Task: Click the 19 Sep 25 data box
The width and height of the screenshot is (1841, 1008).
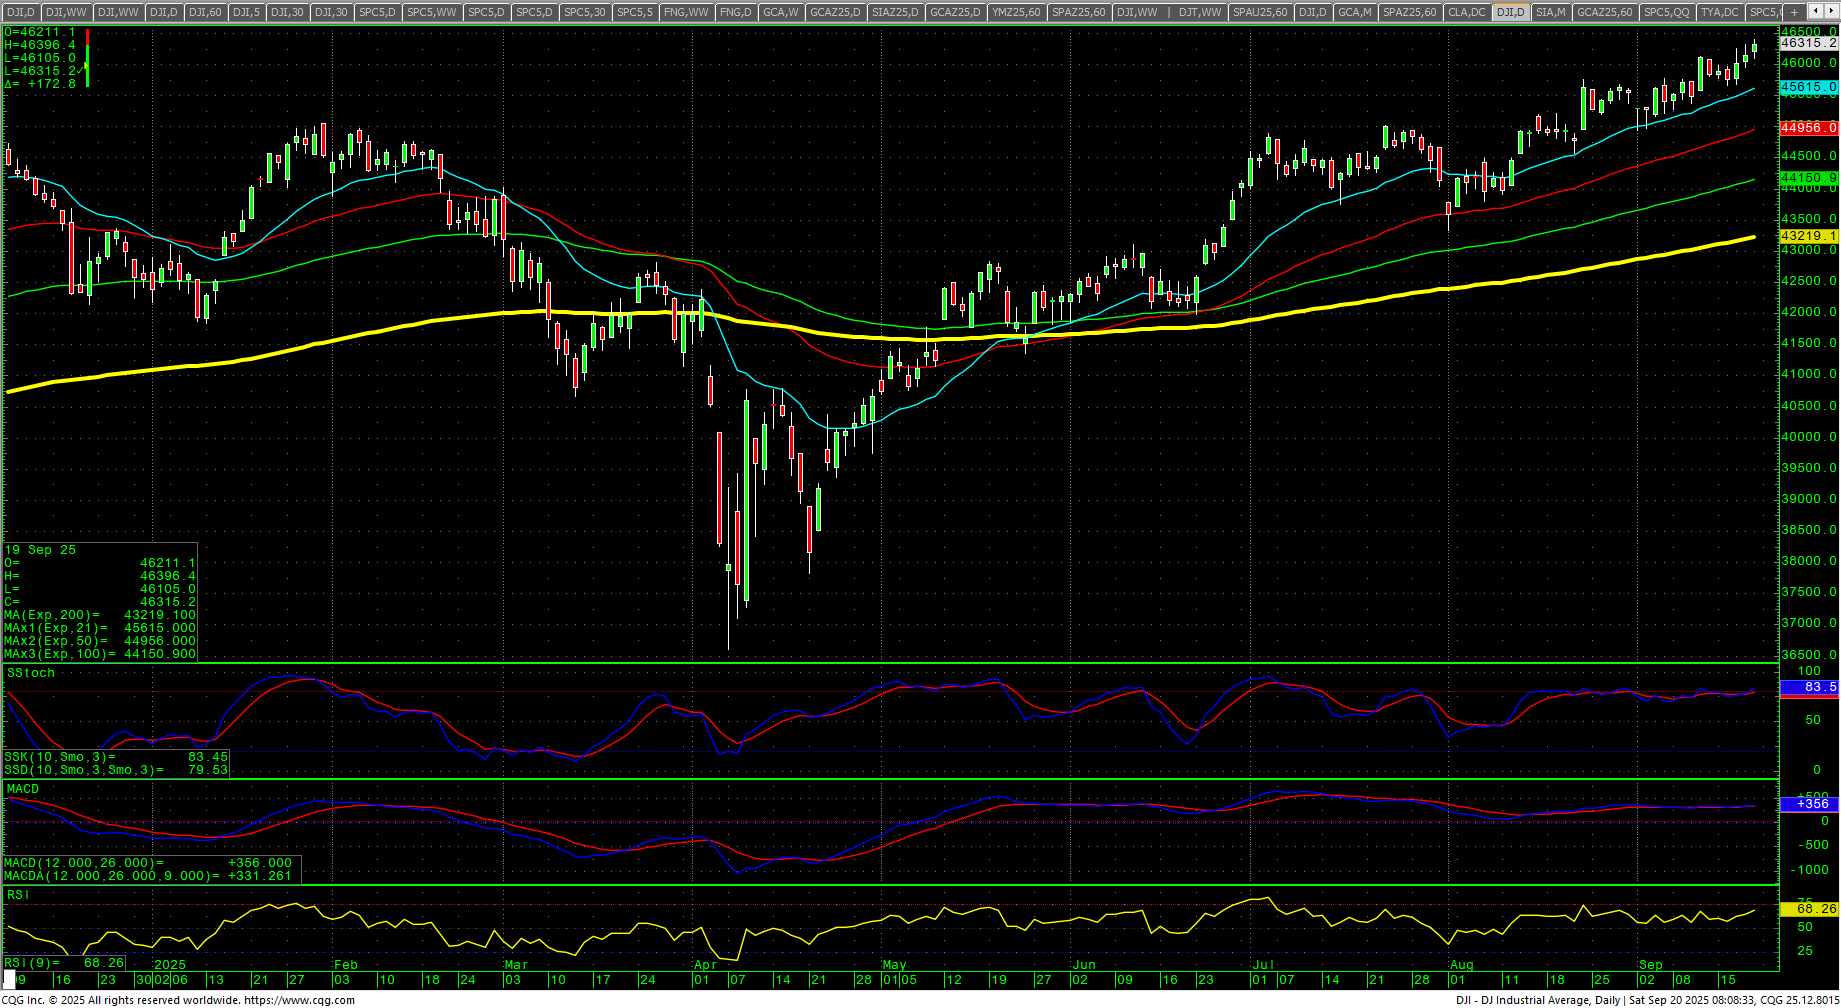Action: click(x=100, y=602)
